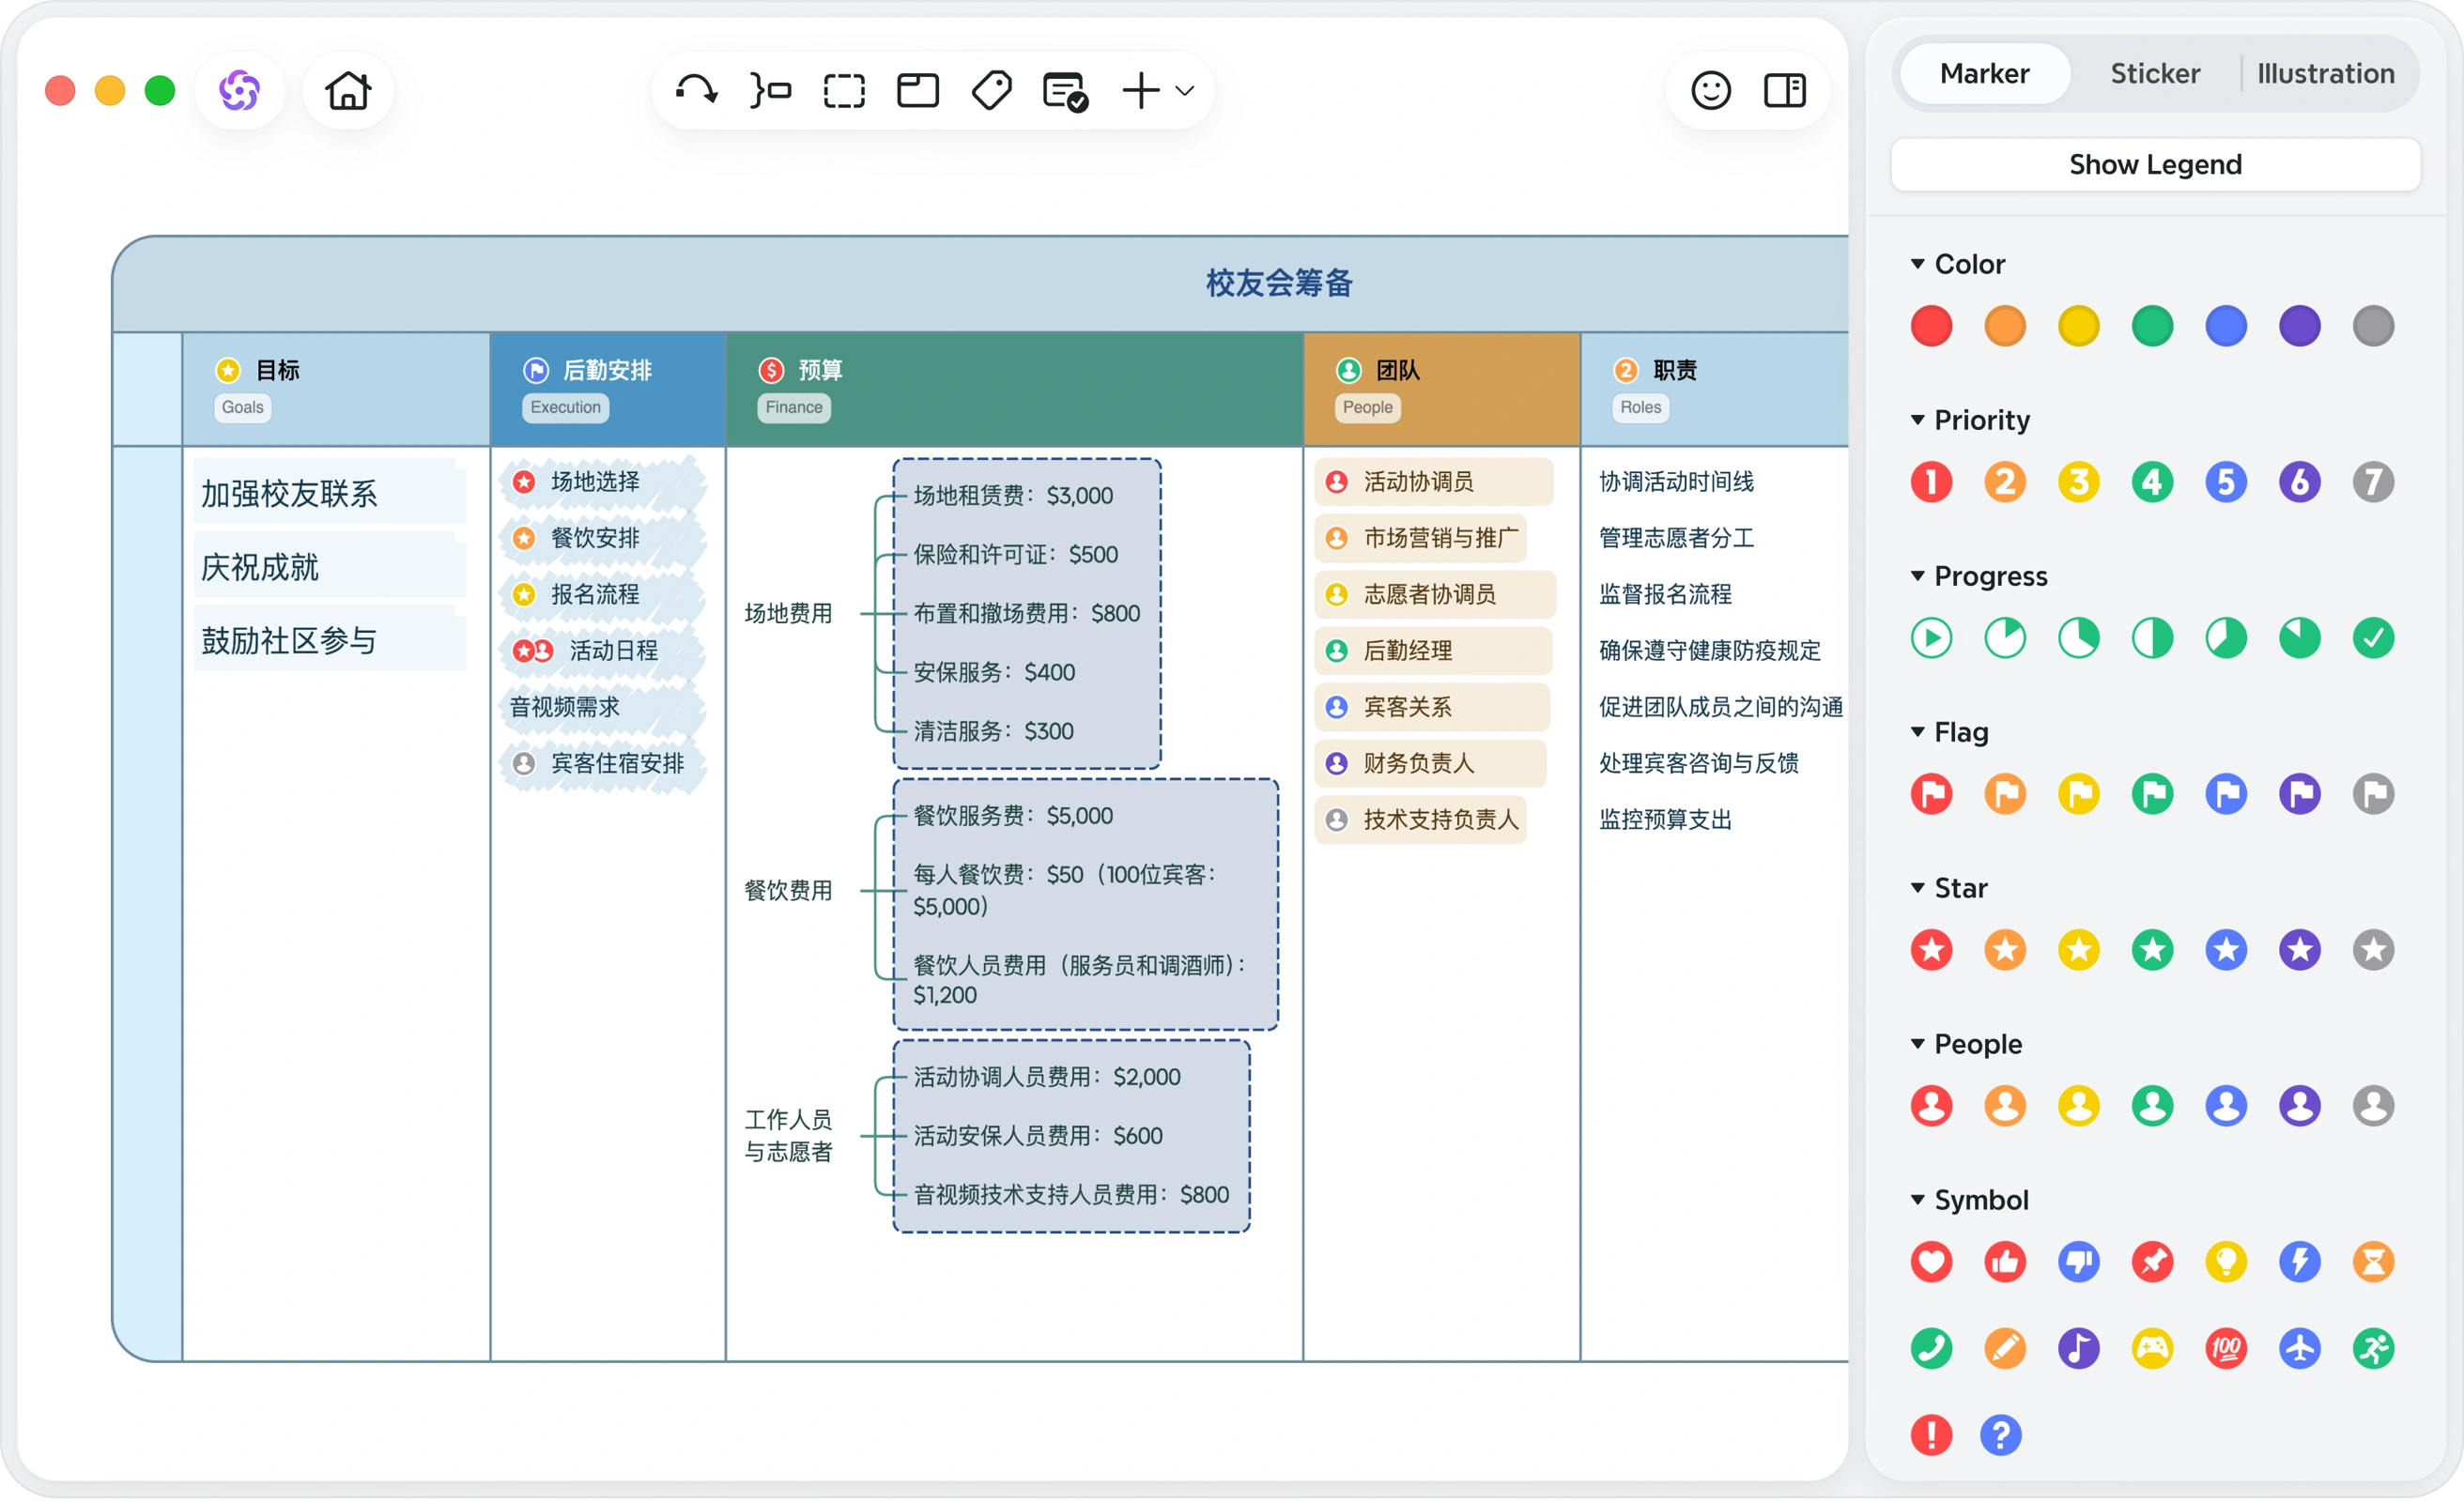Click the topic frame toolbar icon
2464x1502 pixels.
tap(918, 91)
